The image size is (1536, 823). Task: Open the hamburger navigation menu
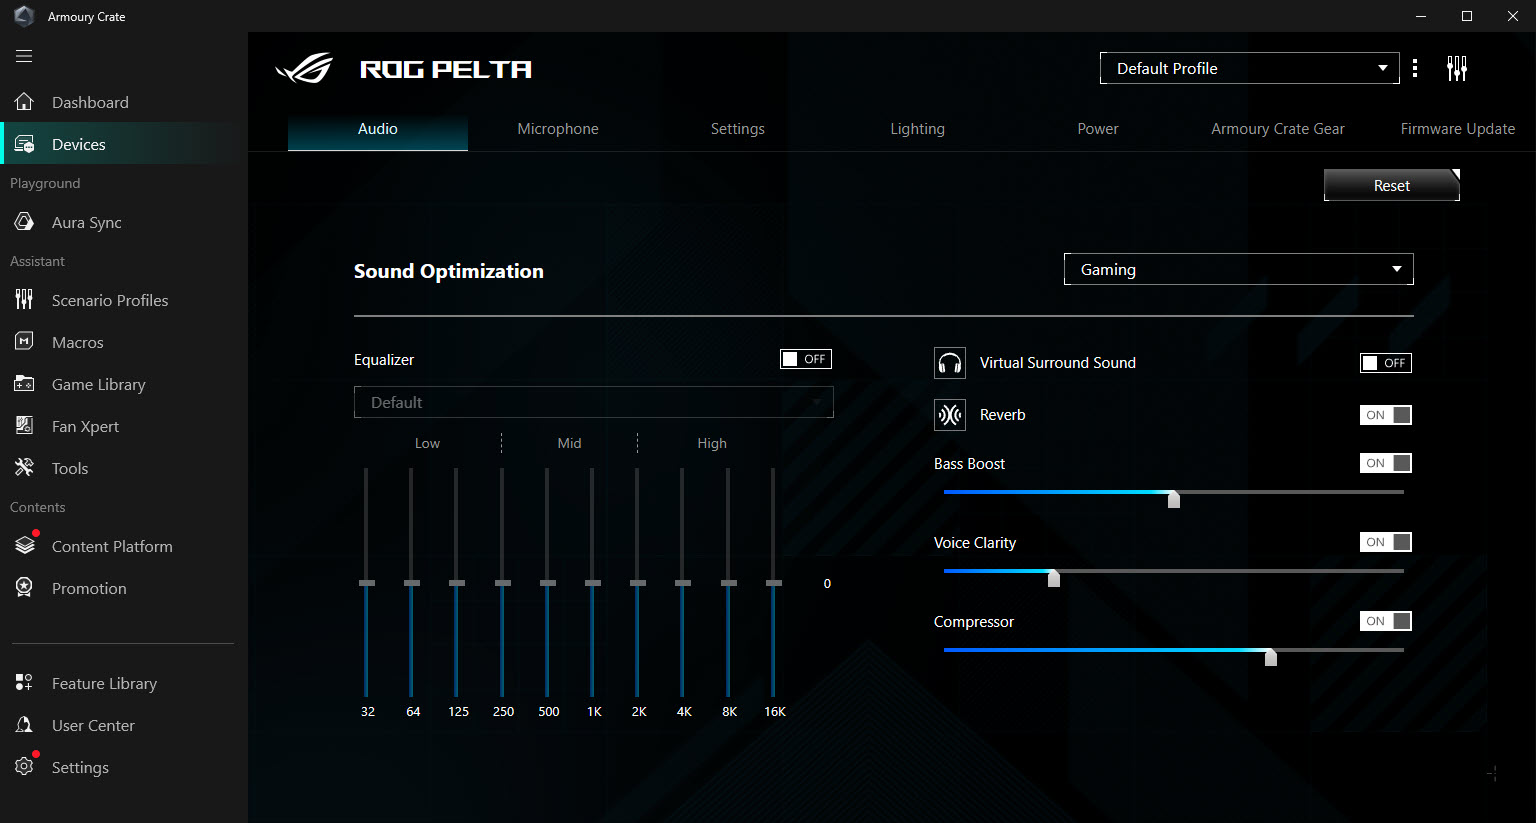click(24, 56)
